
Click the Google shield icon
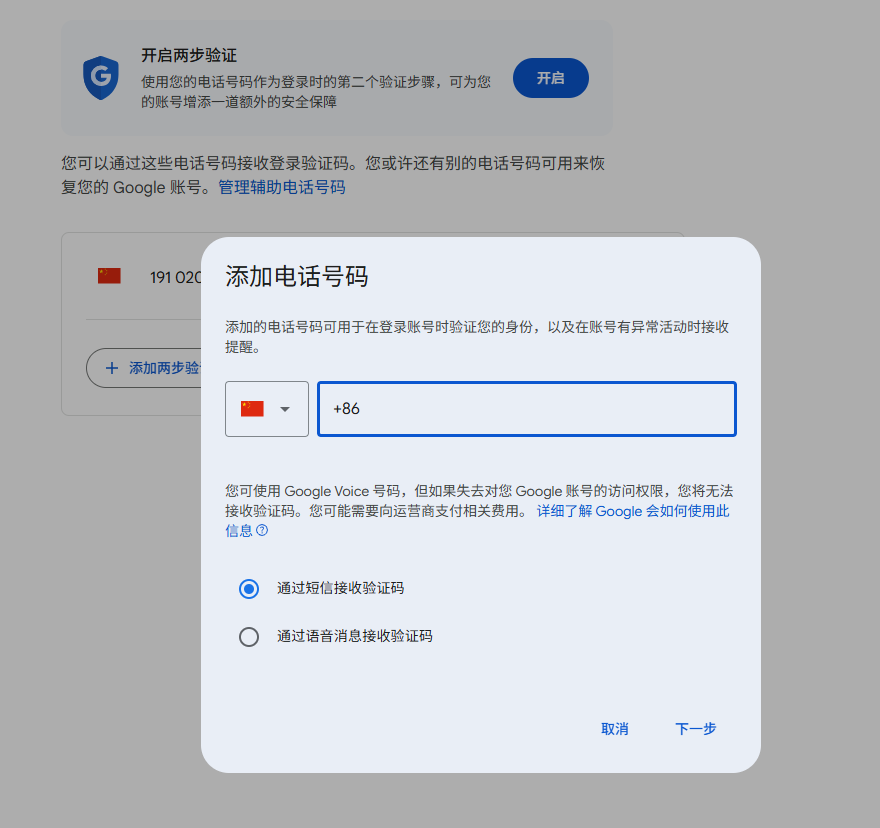point(101,77)
